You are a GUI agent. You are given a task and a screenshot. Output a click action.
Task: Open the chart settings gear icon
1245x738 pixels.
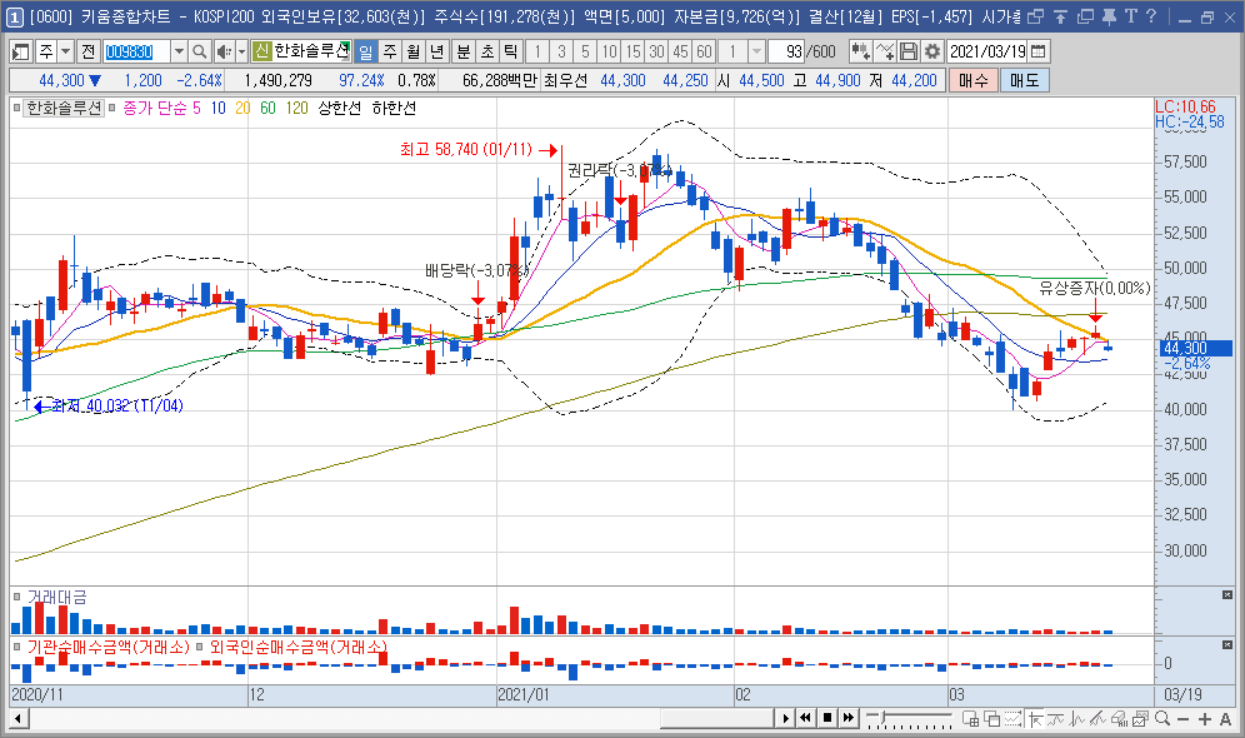932,52
